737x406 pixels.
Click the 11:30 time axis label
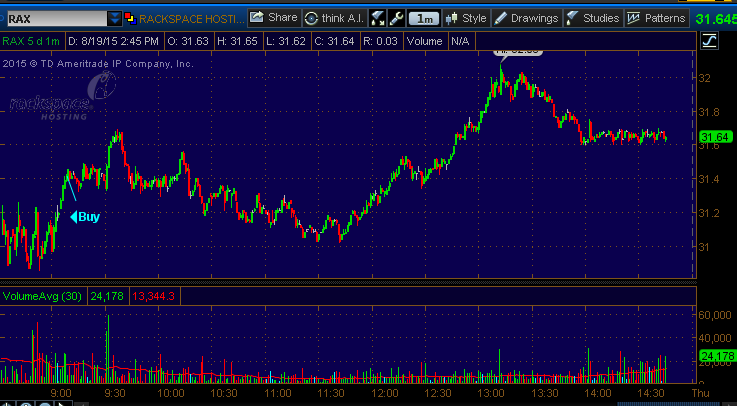coord(331,393)
